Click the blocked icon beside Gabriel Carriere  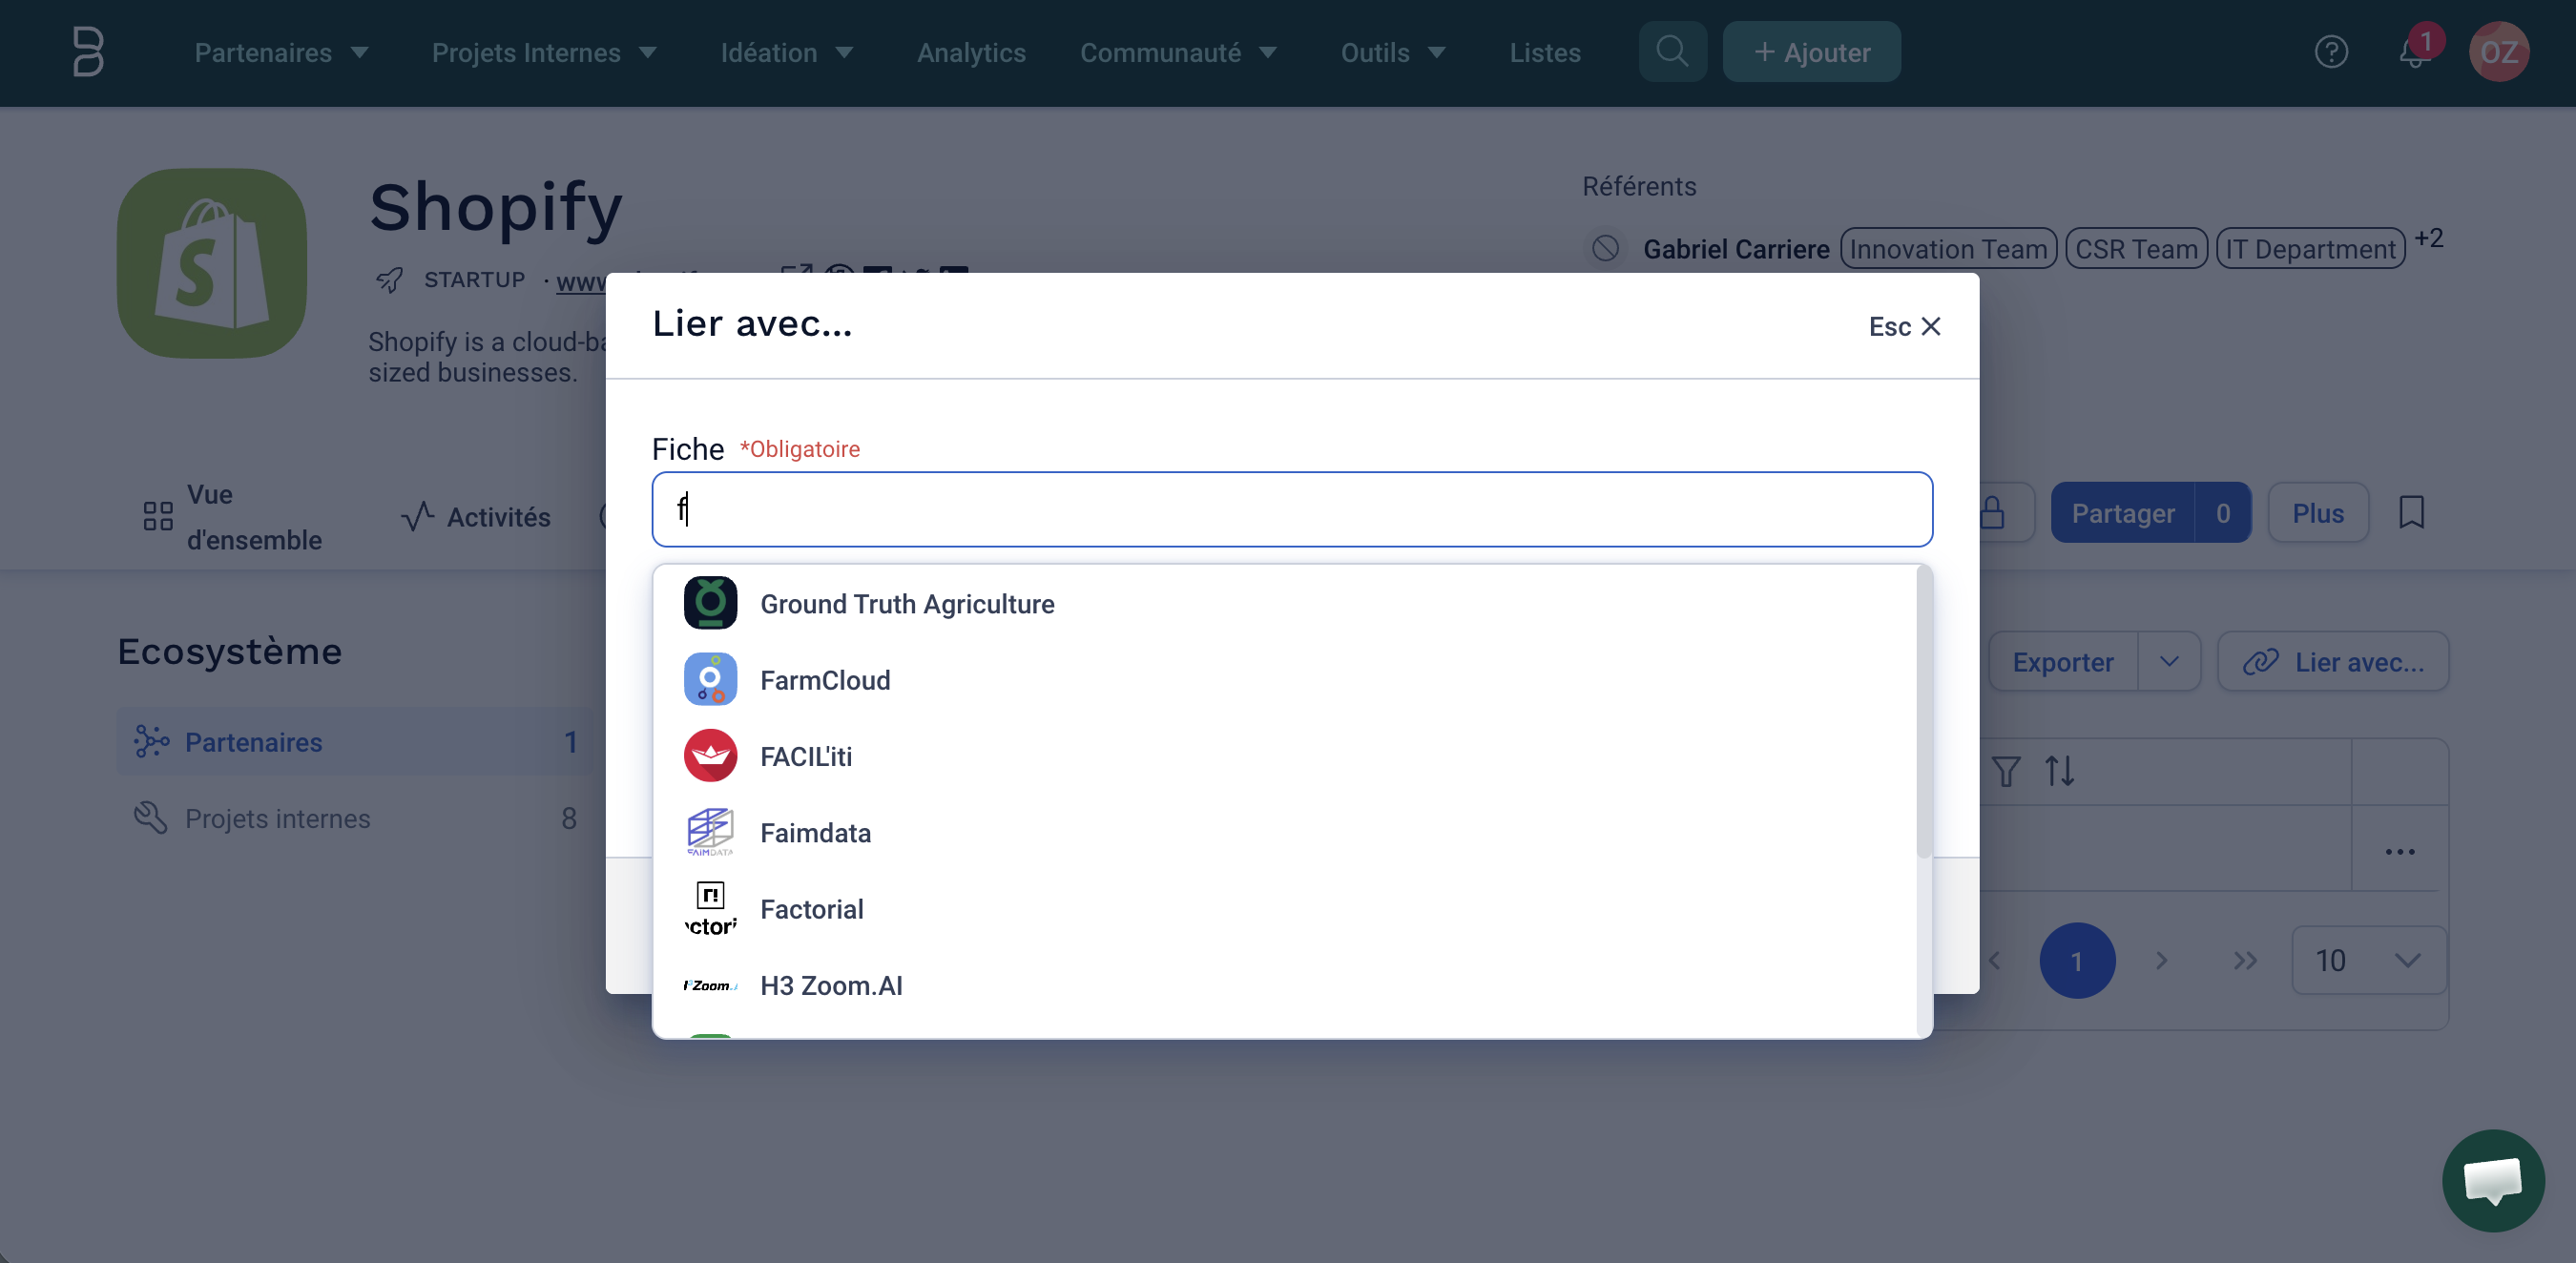click(1605, 248)
